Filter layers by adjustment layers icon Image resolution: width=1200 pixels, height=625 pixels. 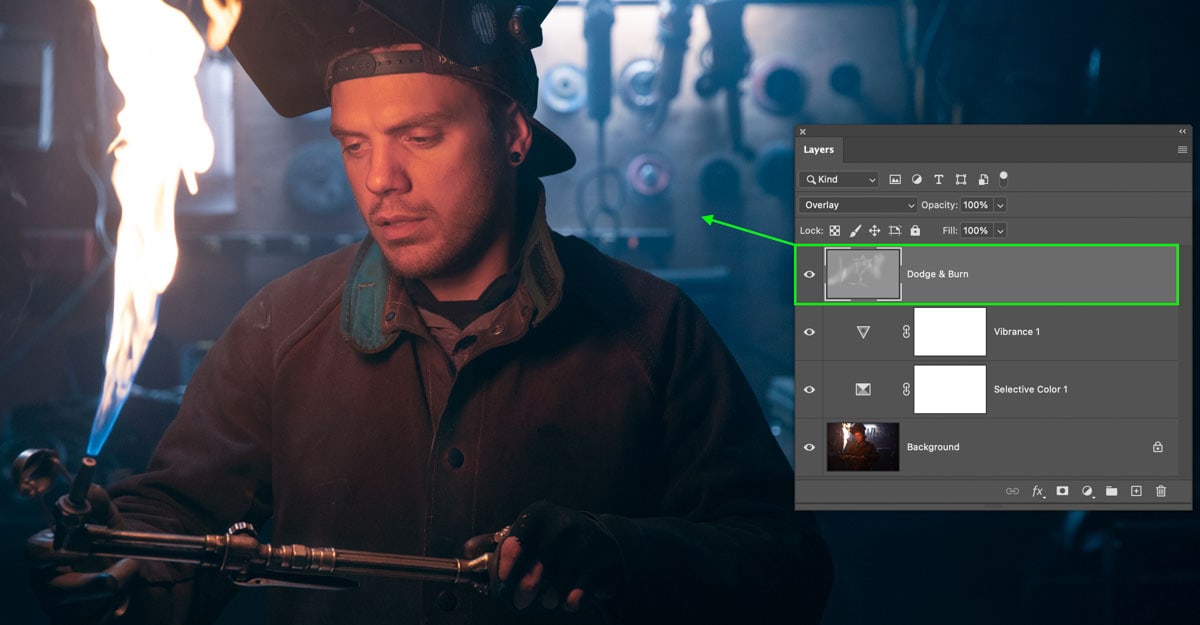click(917, 180)
